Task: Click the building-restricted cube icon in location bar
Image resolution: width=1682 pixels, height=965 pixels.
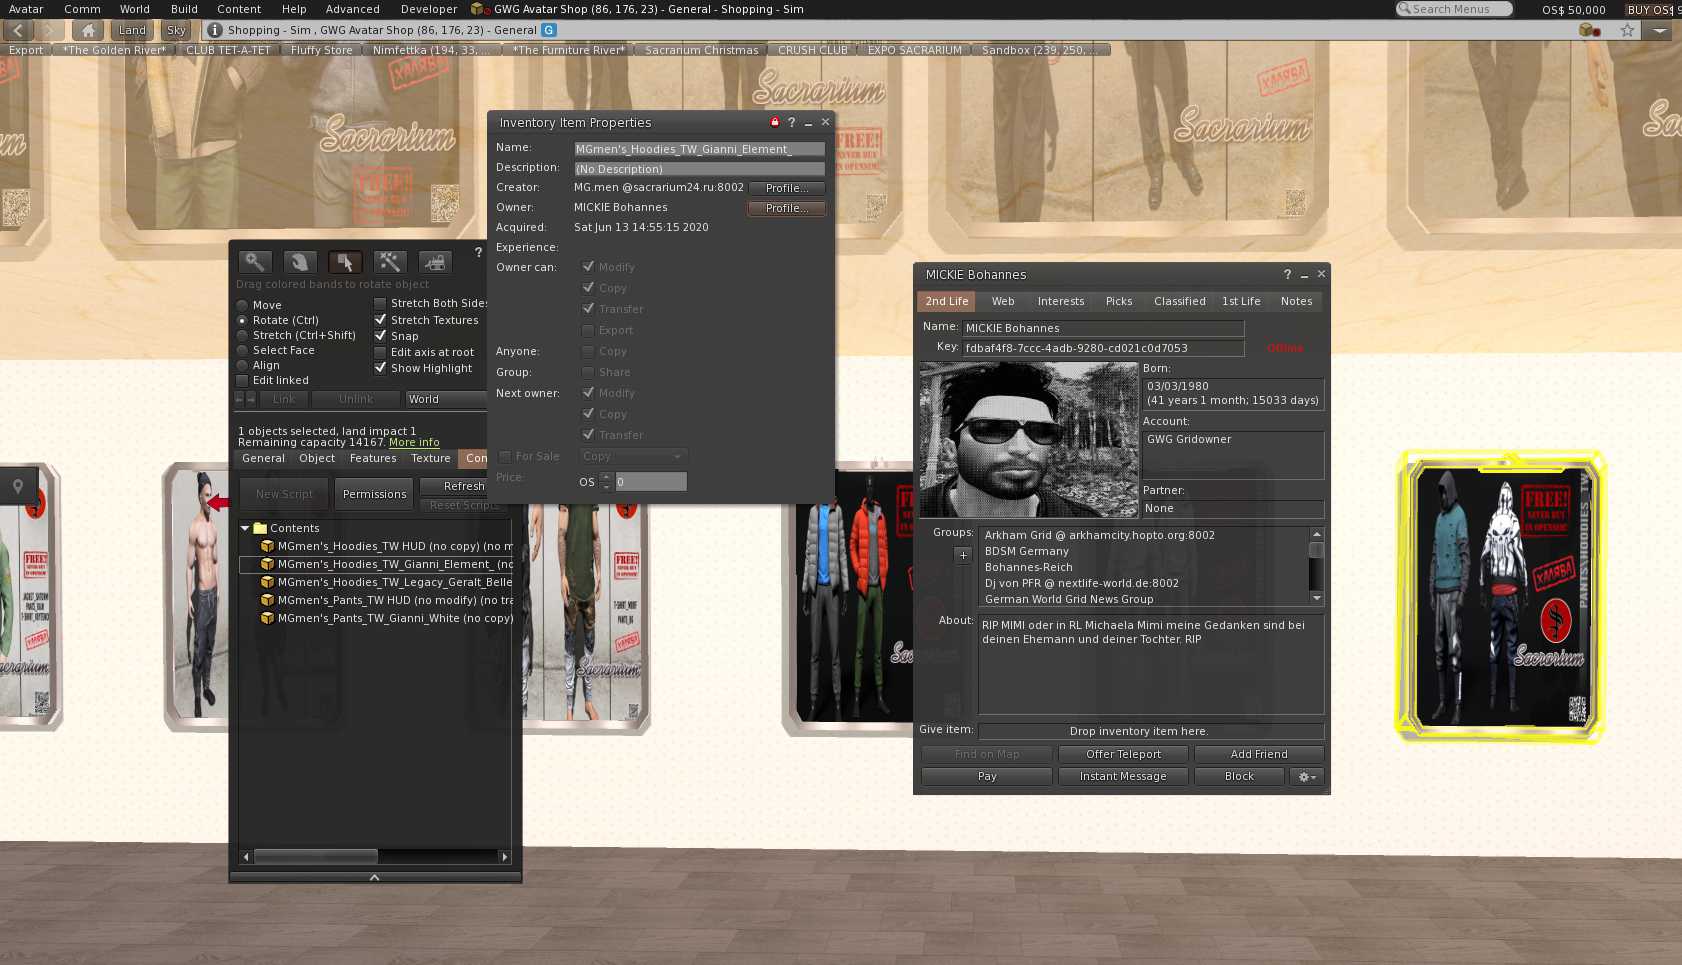Action: pos(1589,30)
